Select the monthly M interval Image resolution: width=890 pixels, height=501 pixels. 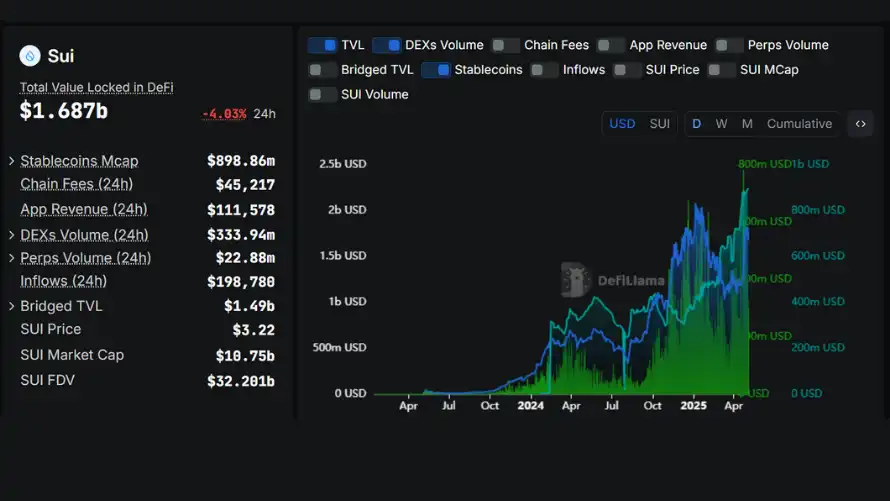point(747,124)
